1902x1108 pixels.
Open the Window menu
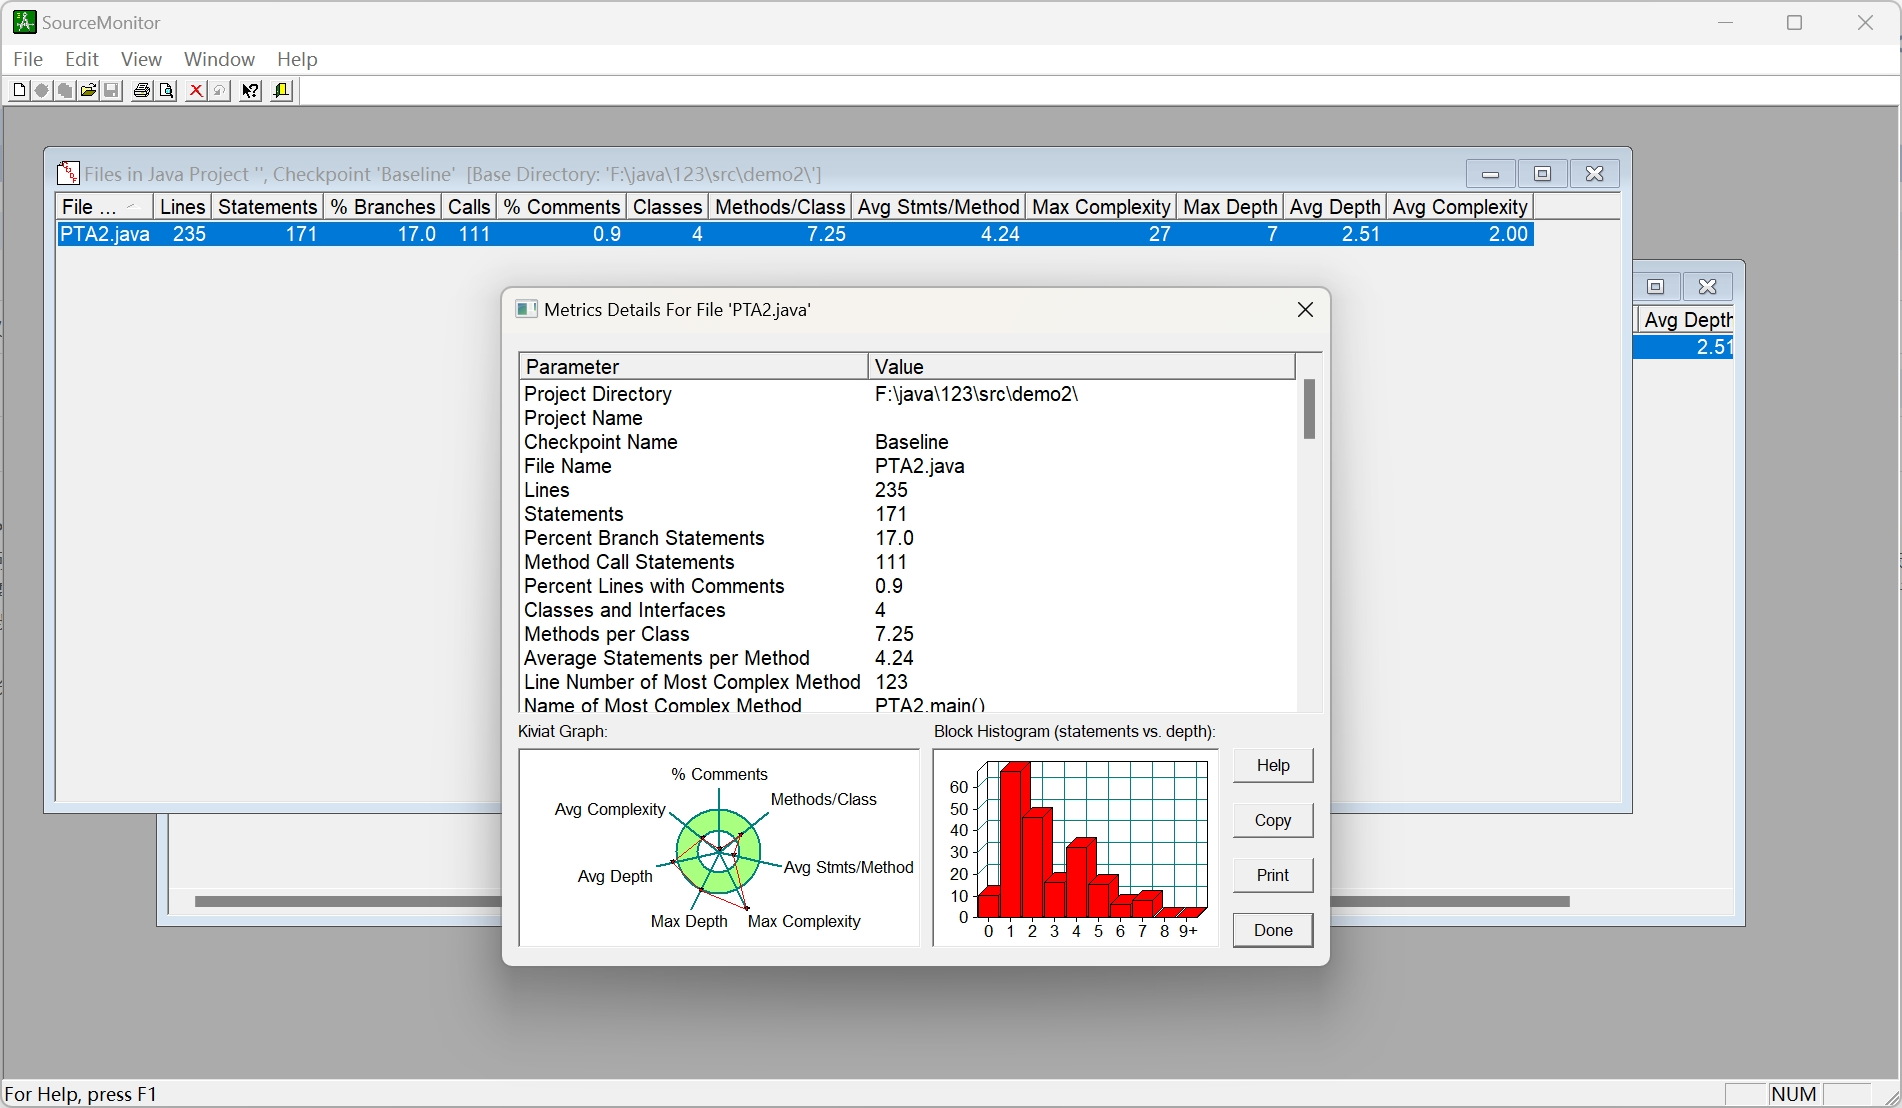point(219,59)
